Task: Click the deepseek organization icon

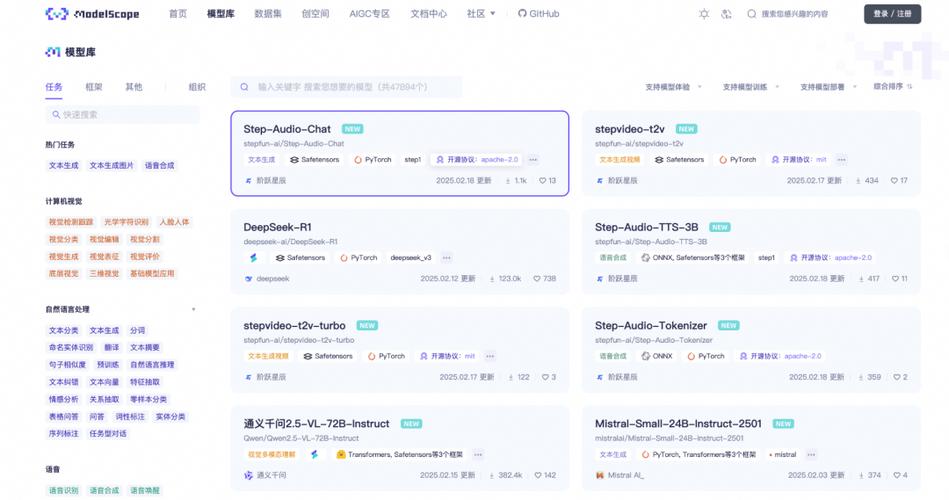Action: 248,279
